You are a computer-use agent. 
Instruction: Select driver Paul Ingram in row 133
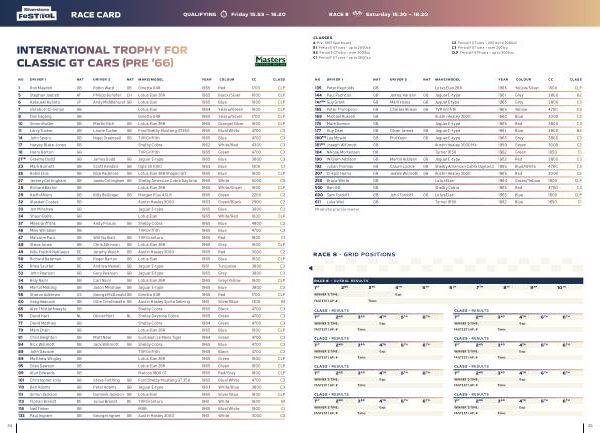(x=41, y=416)
